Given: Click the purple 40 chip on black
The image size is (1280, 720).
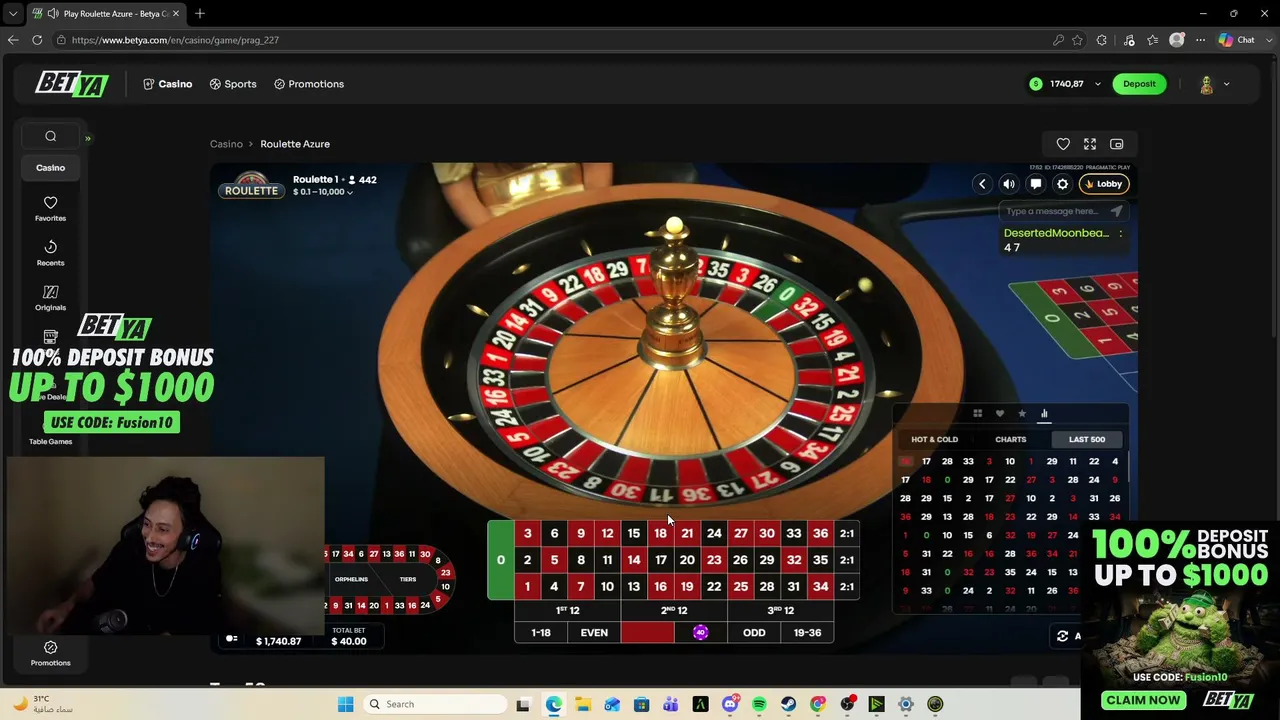Looking at the screenshot, I should pyautogui.click(x=700, y=632).
